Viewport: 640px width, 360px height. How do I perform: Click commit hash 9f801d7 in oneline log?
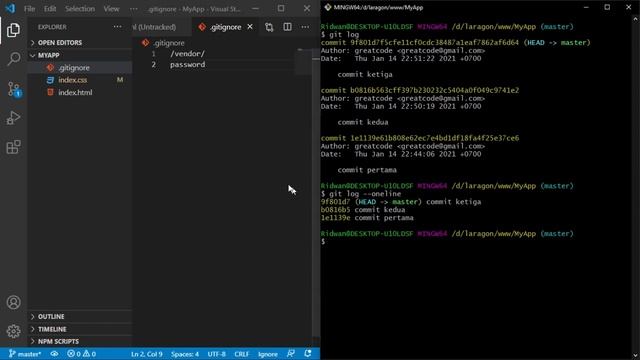335,202
